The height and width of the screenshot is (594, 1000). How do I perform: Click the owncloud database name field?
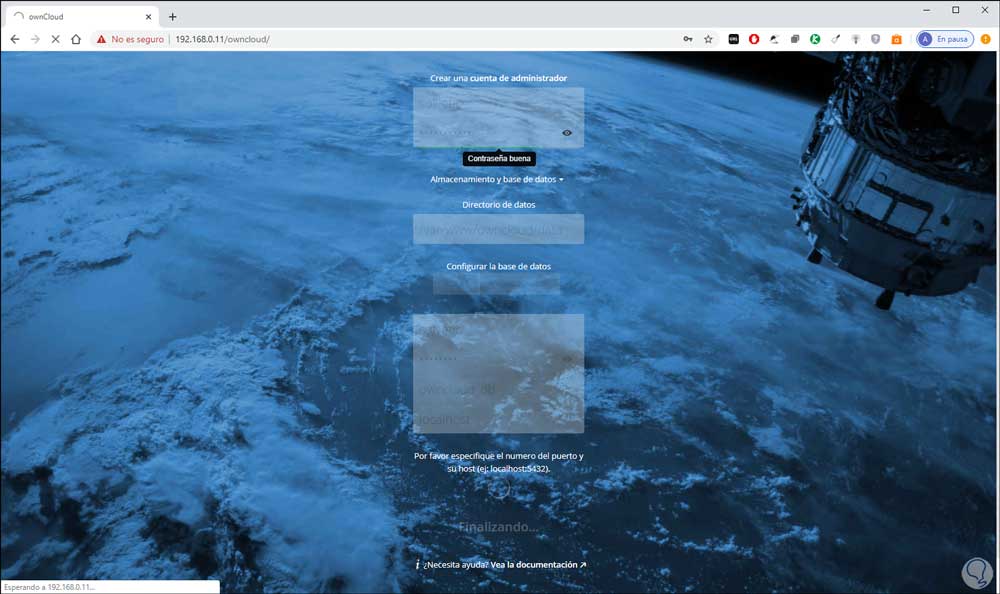(498, 389)
